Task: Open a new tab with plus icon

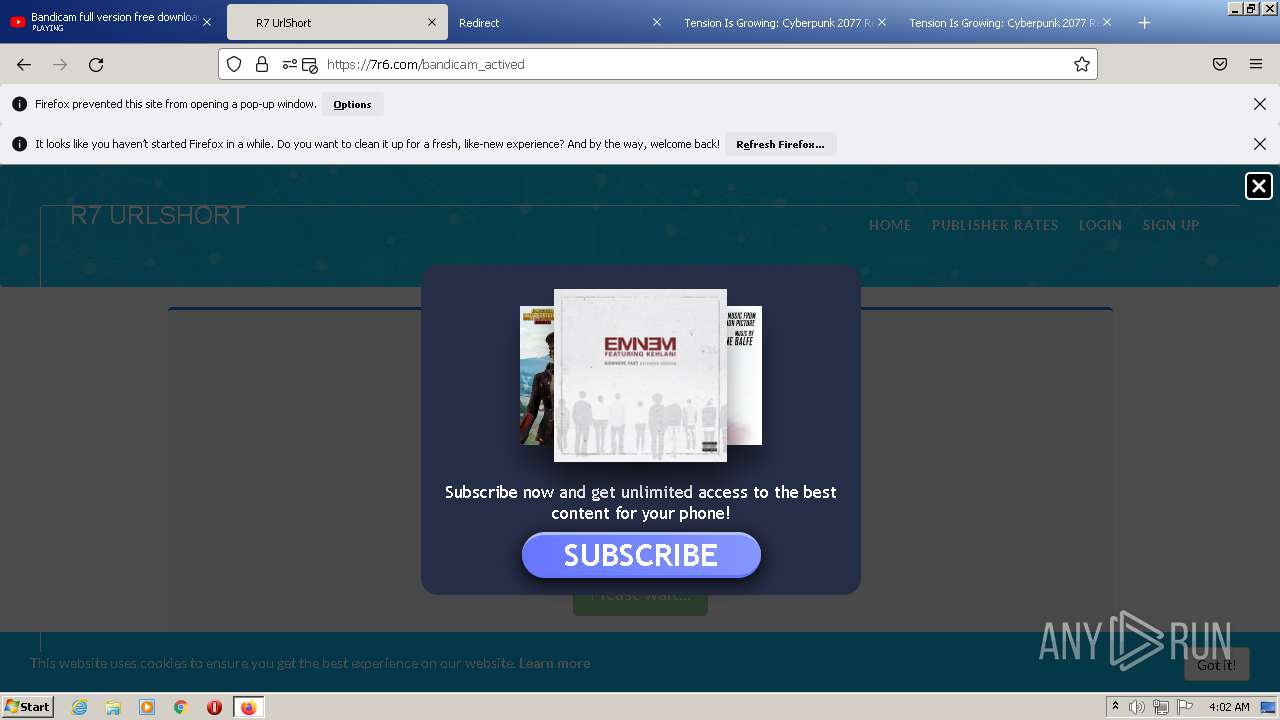Action: coord(1144,23)
